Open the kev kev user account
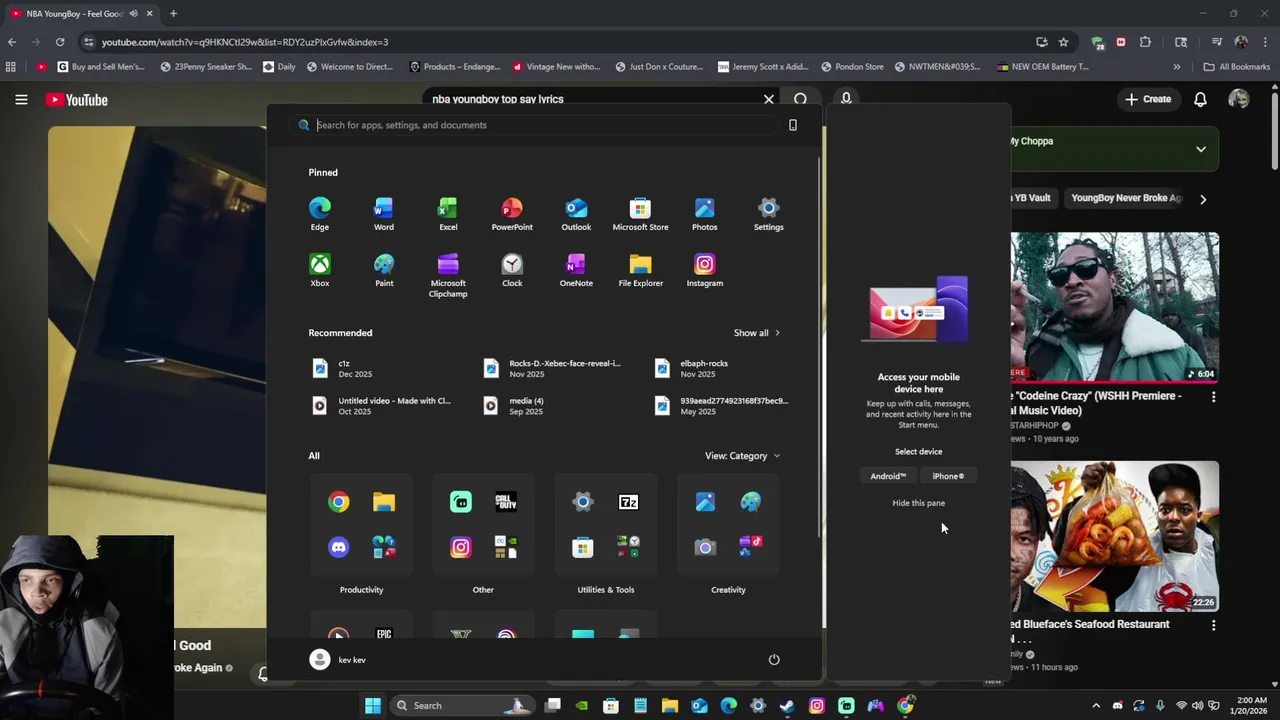 (338, 659)
